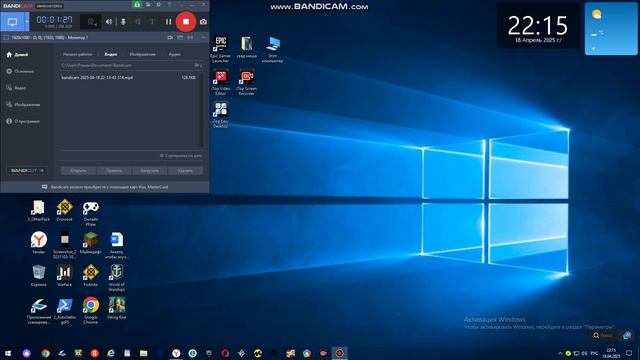
Task: Open This PC desktop icon
Action: [x=272, y=49]
